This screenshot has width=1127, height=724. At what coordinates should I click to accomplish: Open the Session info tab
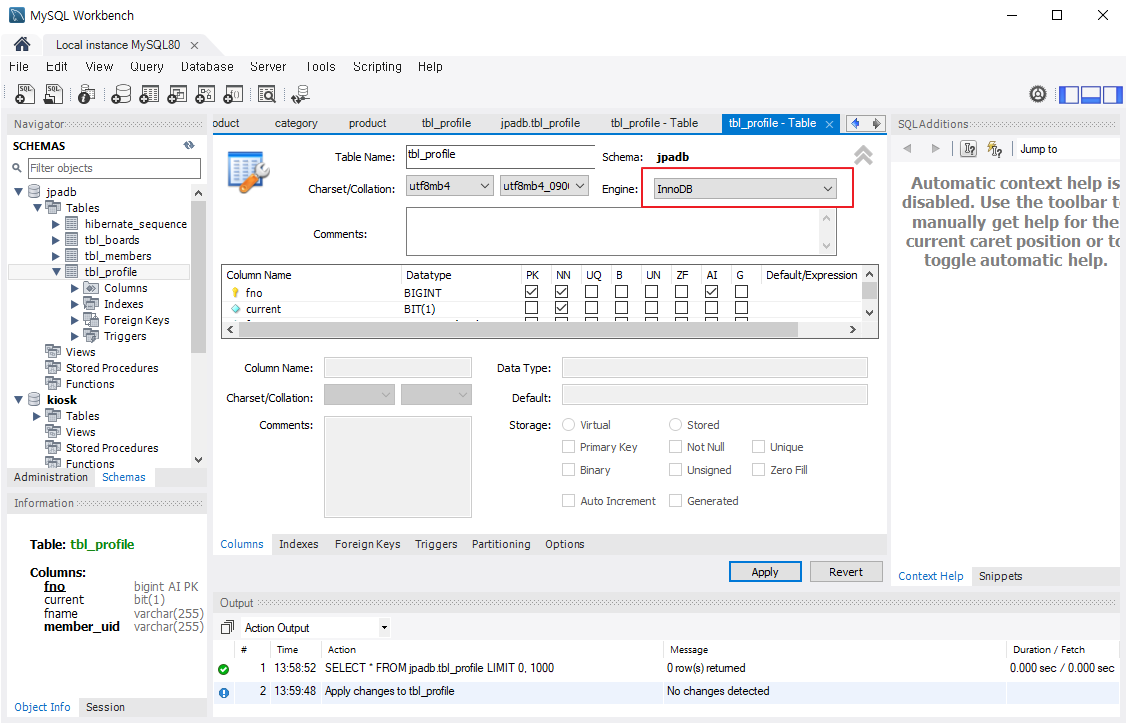coord(105,707)
